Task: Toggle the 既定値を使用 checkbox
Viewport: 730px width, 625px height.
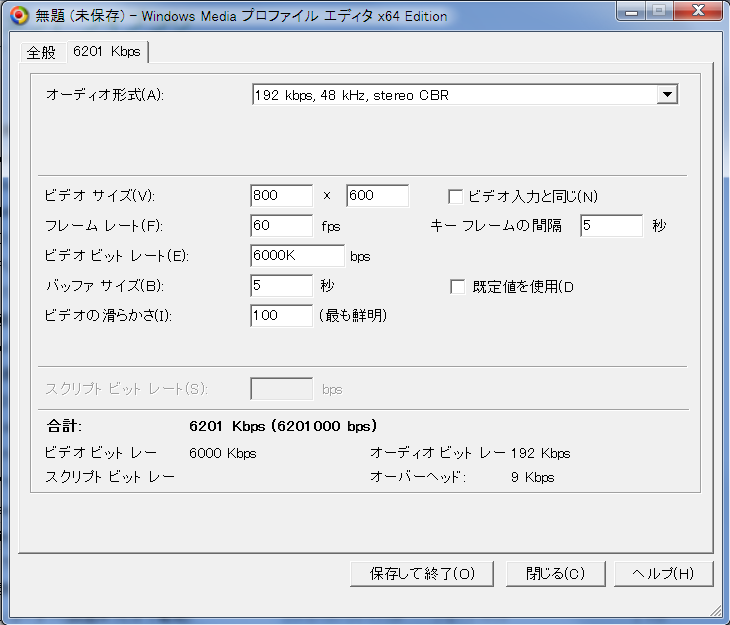Action: 458,287
